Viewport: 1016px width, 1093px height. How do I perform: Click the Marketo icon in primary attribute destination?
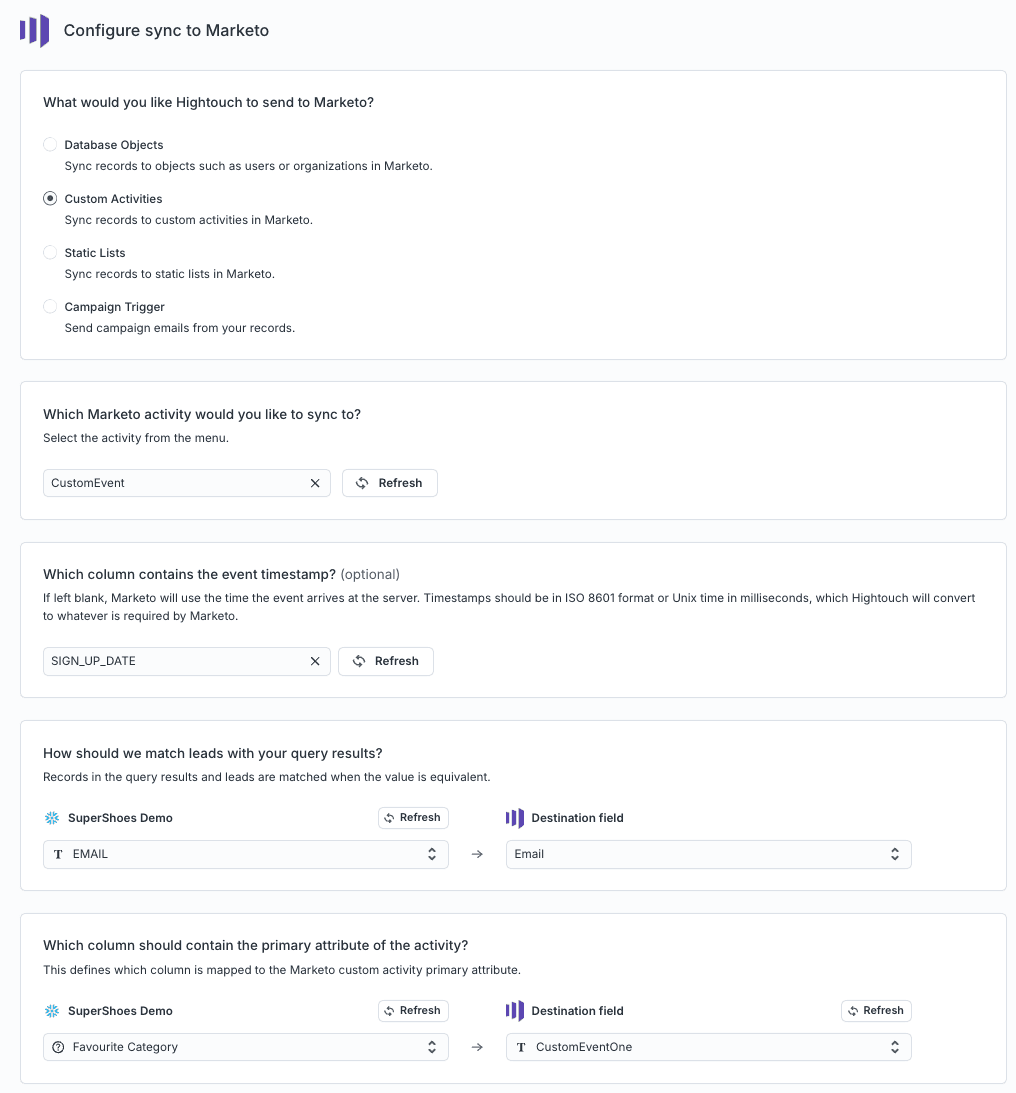pyautogui.click(x=515, y=1011)
